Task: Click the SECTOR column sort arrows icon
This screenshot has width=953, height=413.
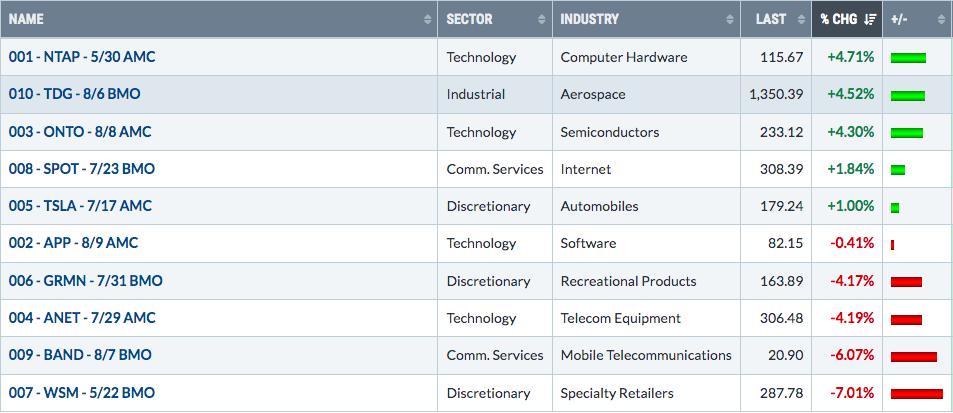Action: (x=542, y=19)
